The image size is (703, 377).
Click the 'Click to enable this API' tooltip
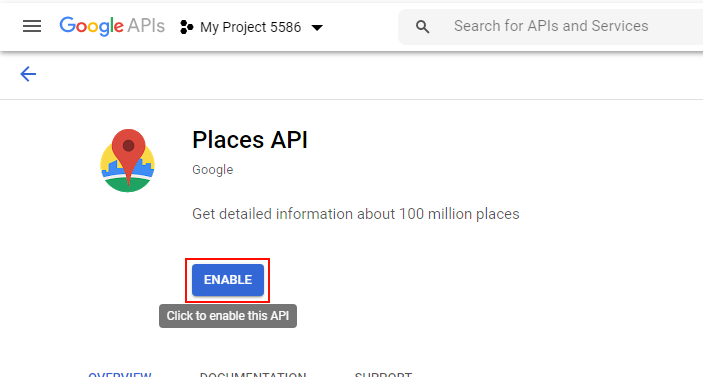click(x=228, y=316)
